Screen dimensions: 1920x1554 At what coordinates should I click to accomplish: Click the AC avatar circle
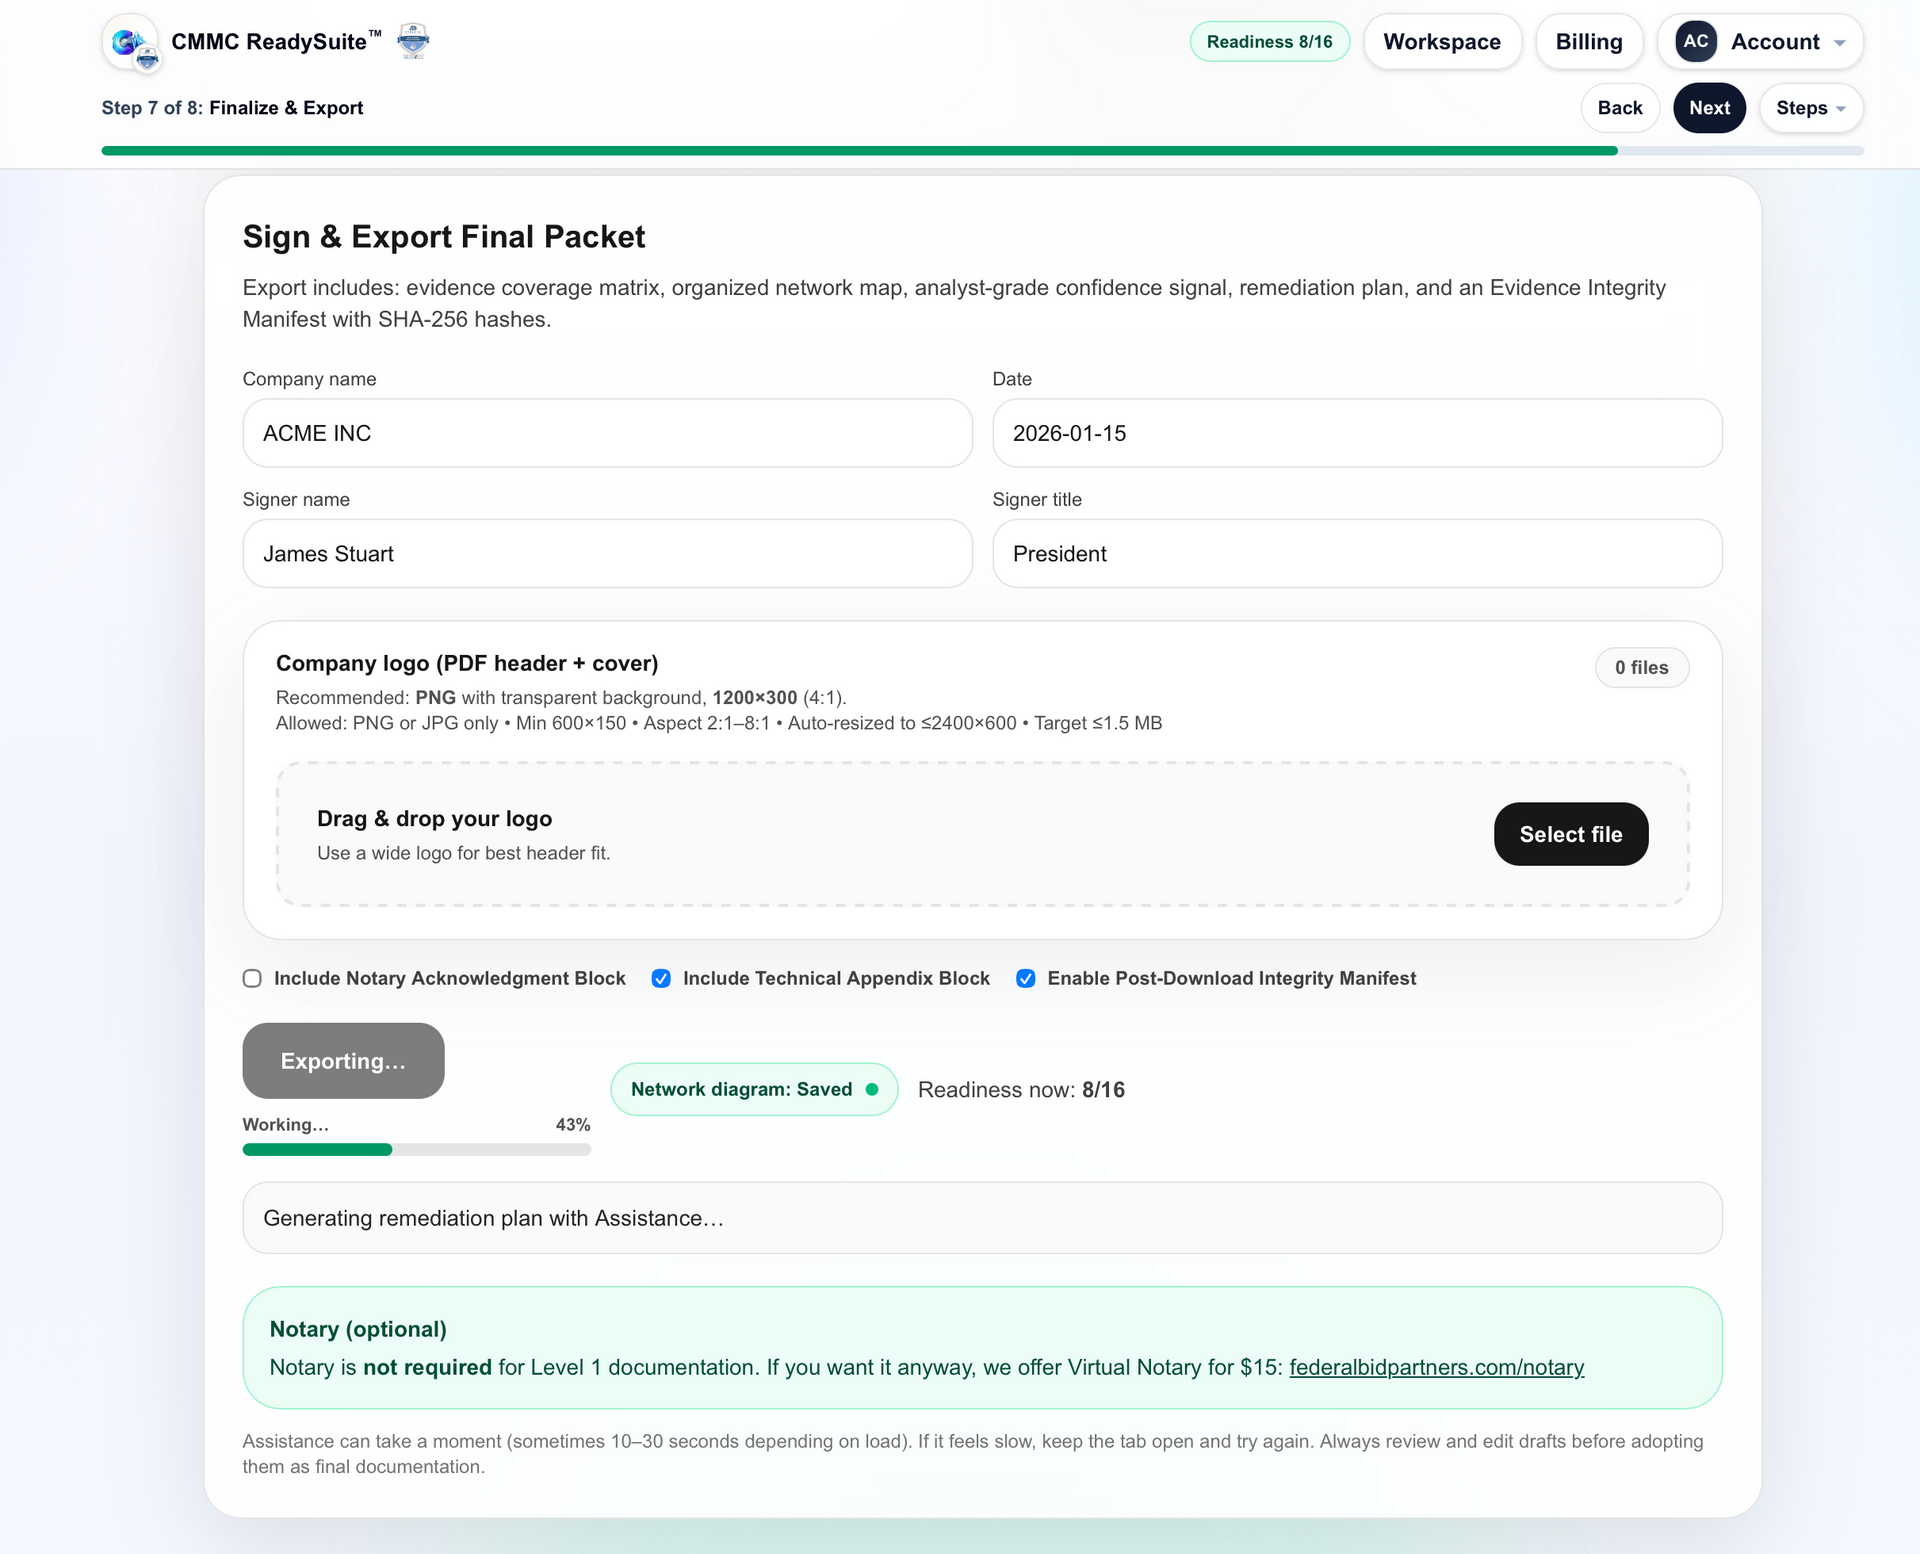pos(1695,41)
